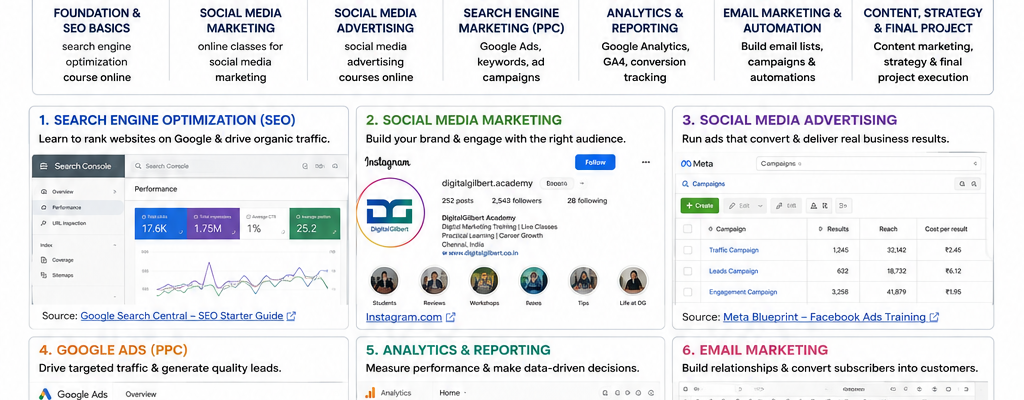Click the Meta logo
Screen dimensions: 1024x400
(697, 163)
